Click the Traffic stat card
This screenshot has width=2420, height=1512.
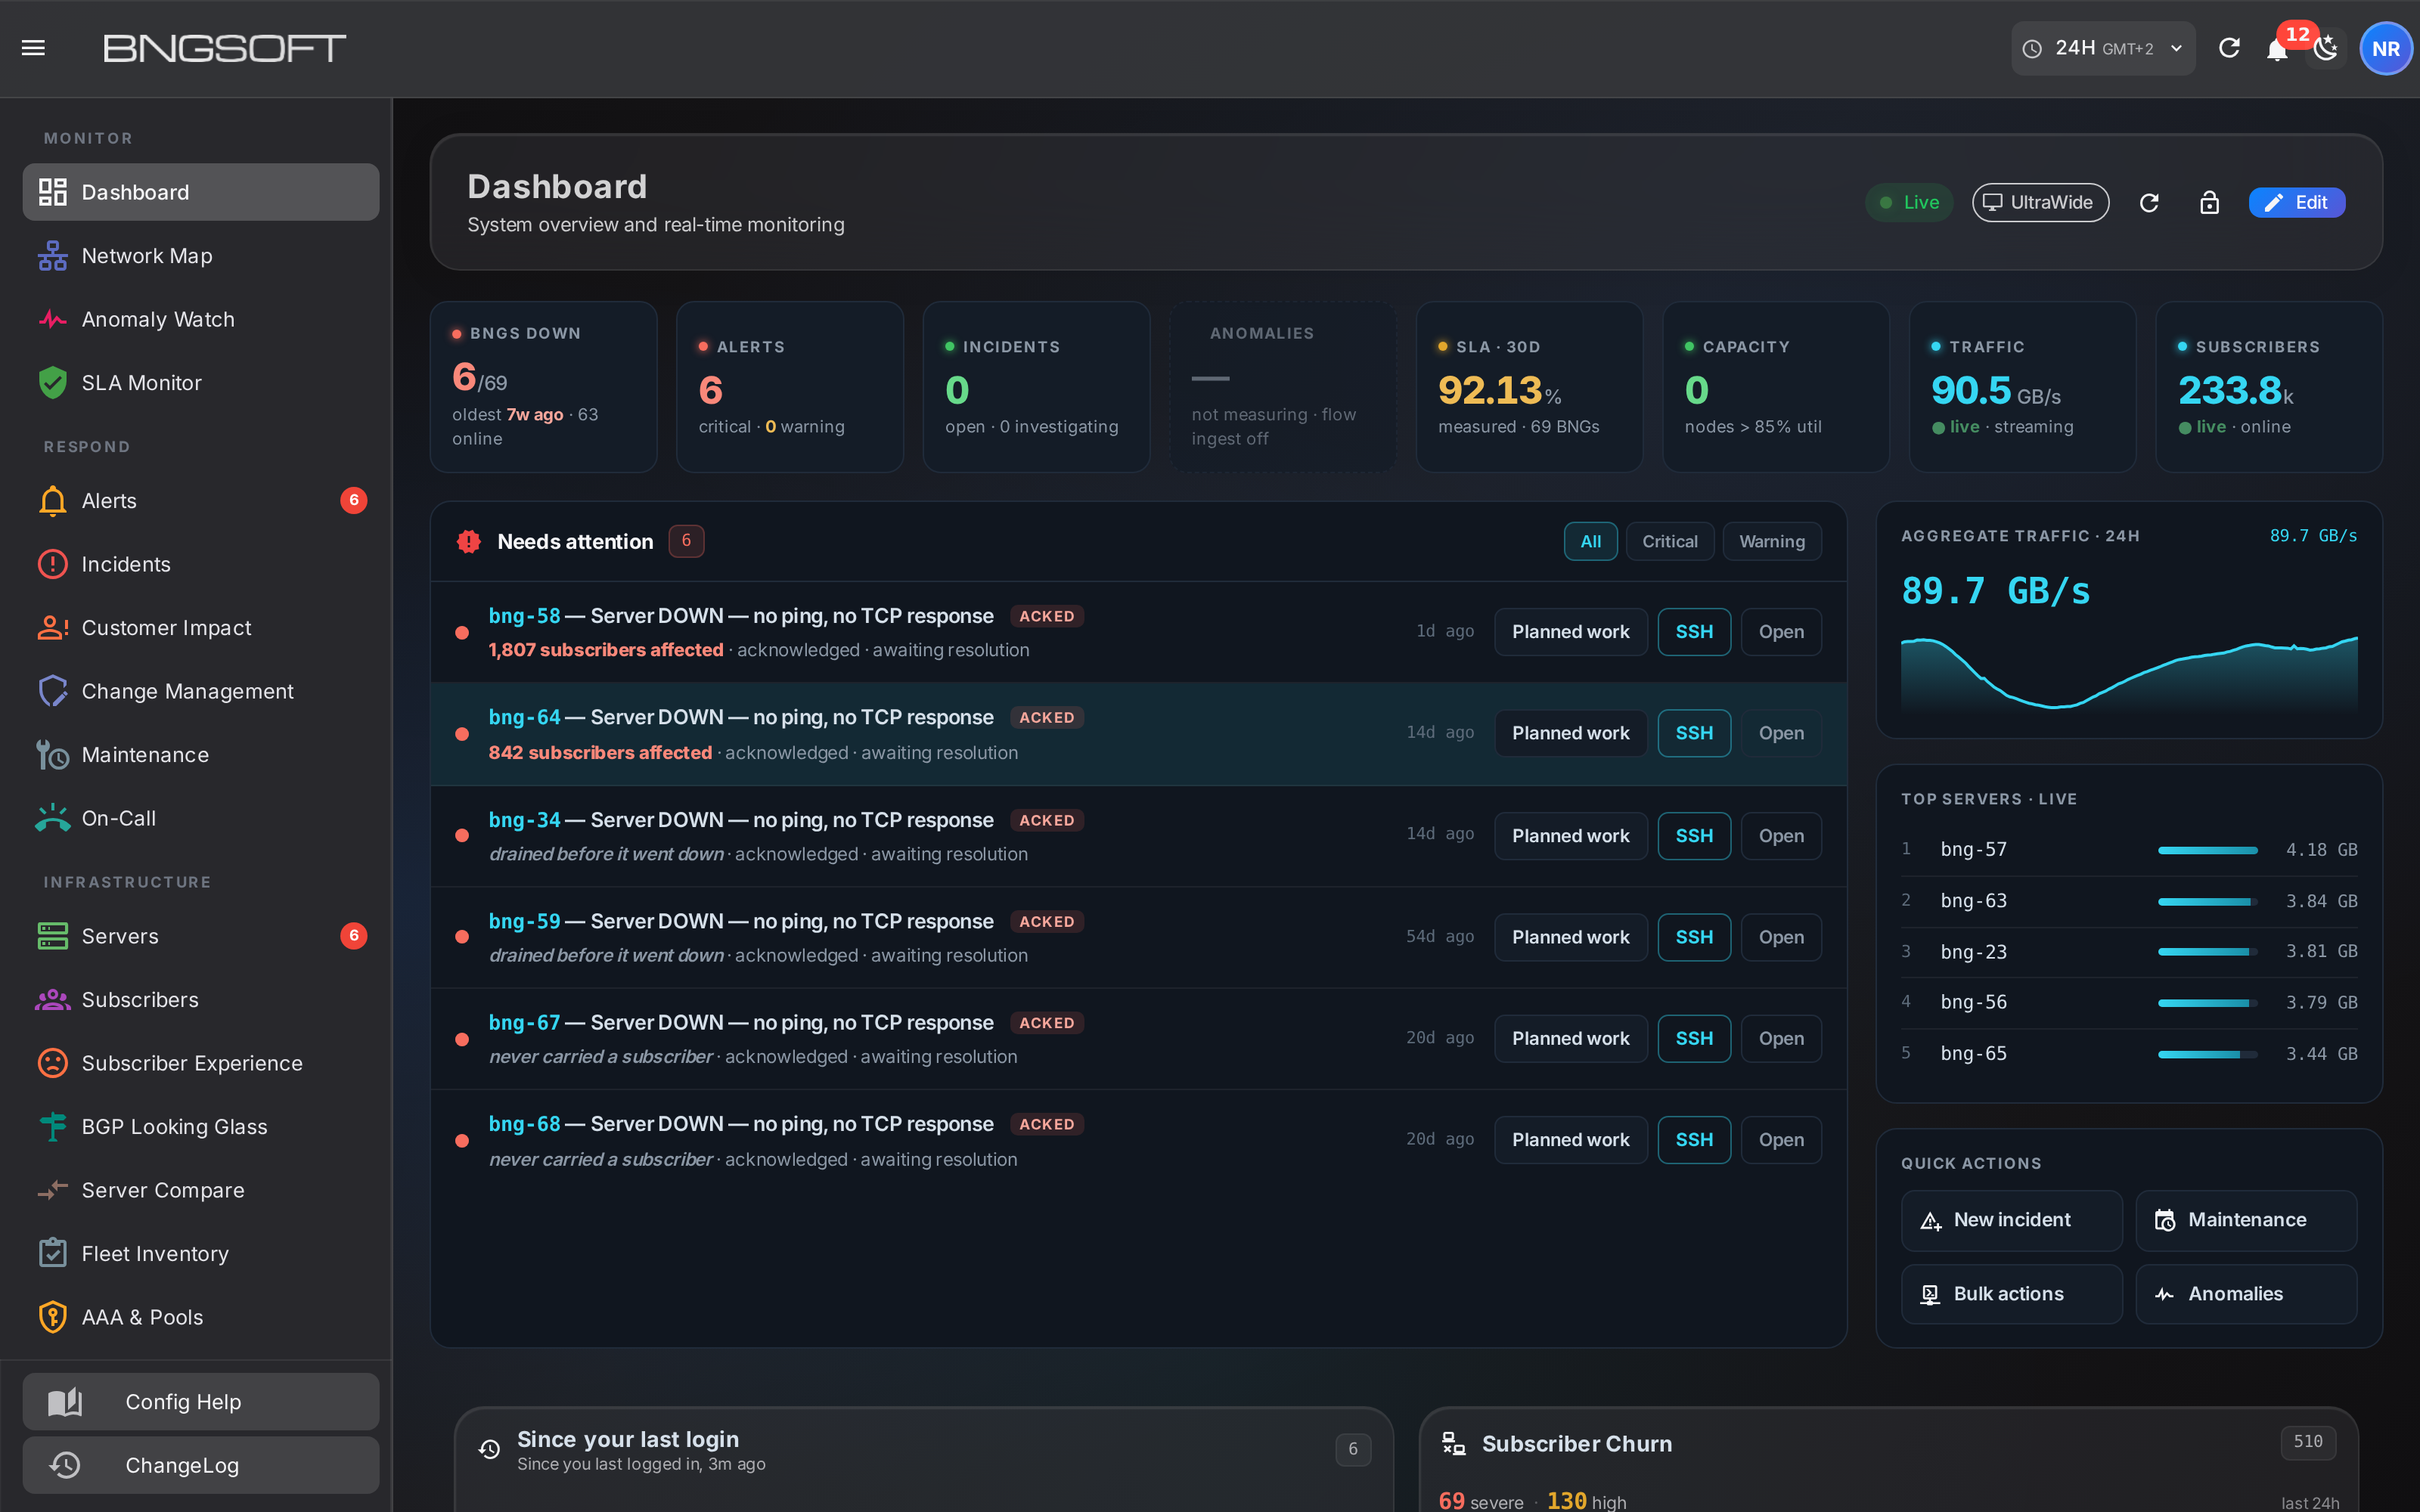point(2022,387)
